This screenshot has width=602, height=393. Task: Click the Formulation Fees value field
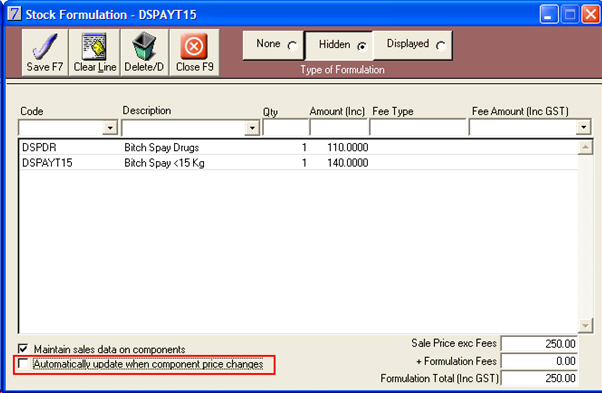tap(539, 361)
